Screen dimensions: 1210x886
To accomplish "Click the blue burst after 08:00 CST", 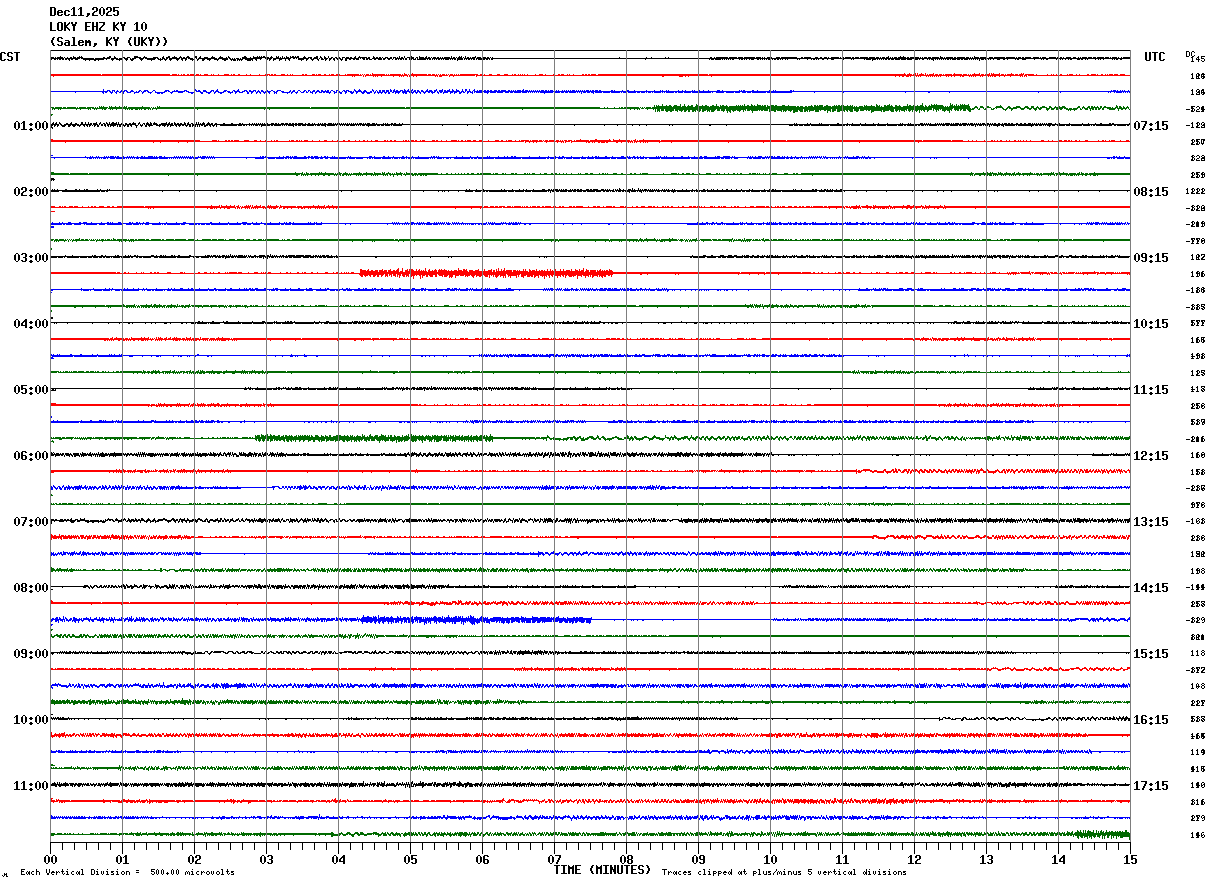I will tap(476, 620).
